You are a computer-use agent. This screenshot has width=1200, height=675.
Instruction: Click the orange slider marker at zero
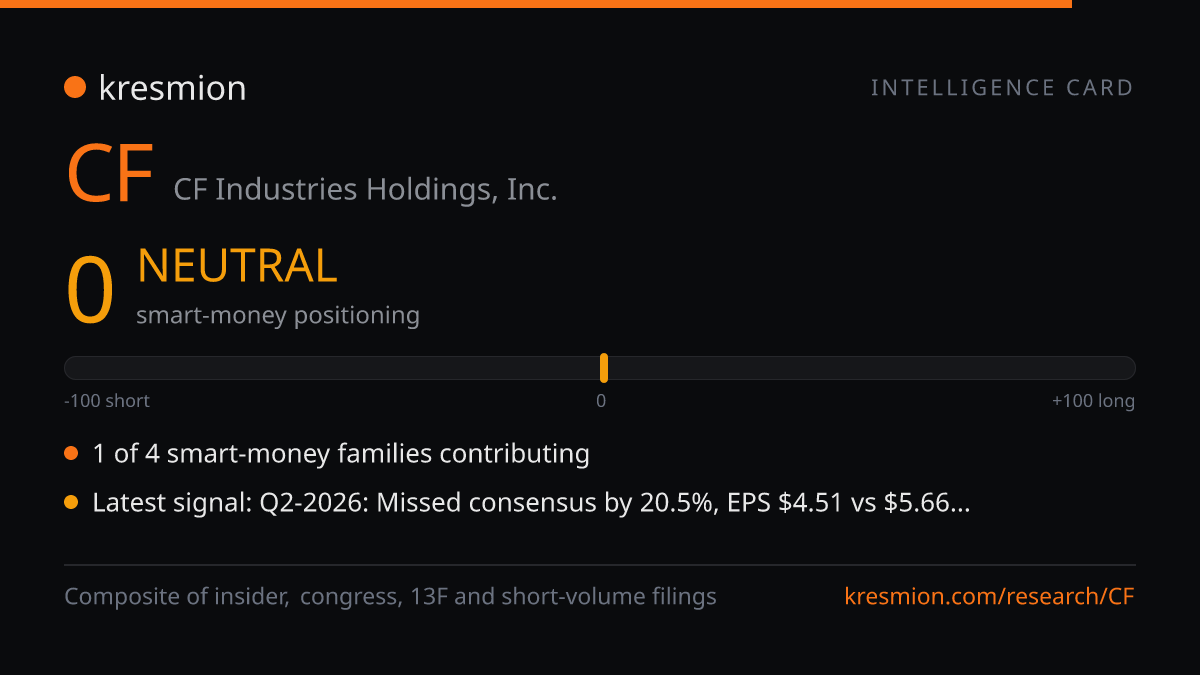click(604, 368)
